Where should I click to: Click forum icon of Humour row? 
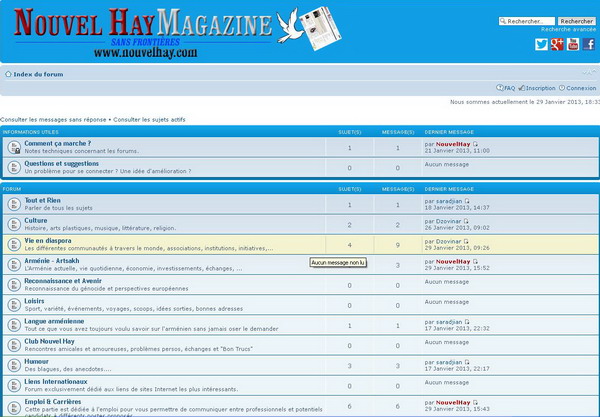(14, 365)
